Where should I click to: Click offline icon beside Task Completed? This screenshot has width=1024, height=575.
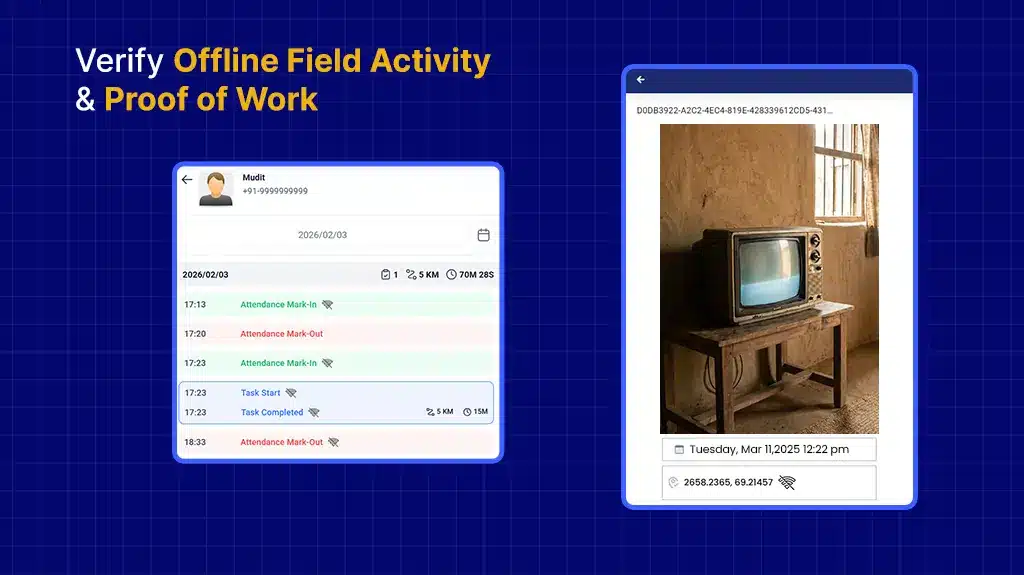314,412
